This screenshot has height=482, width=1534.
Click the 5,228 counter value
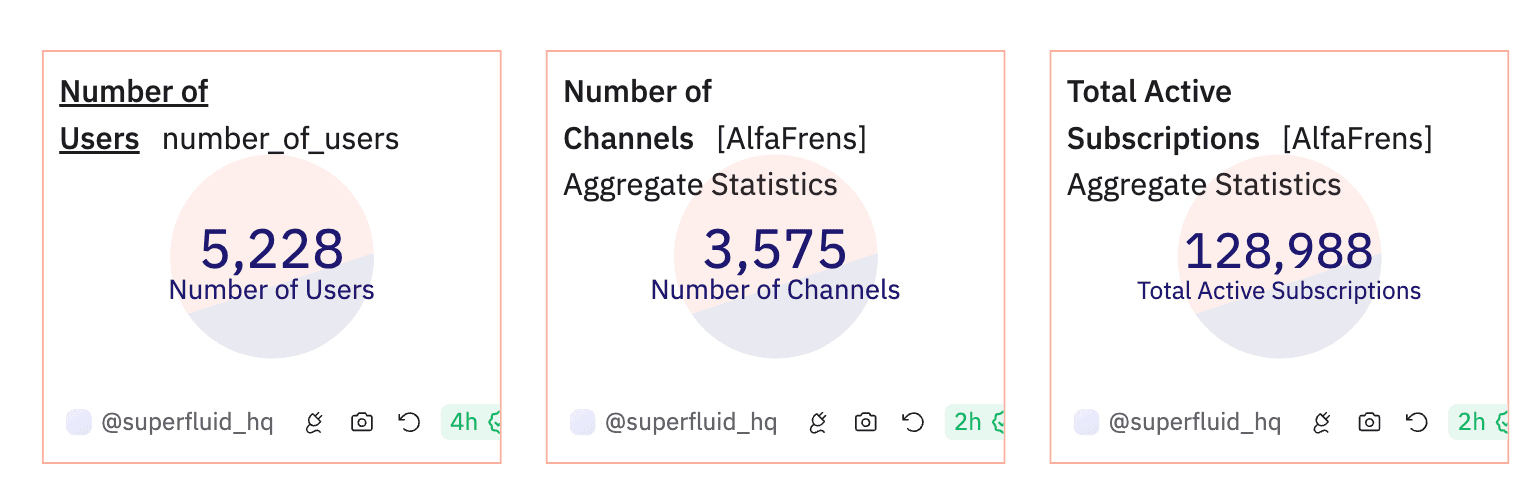point(272,250)
